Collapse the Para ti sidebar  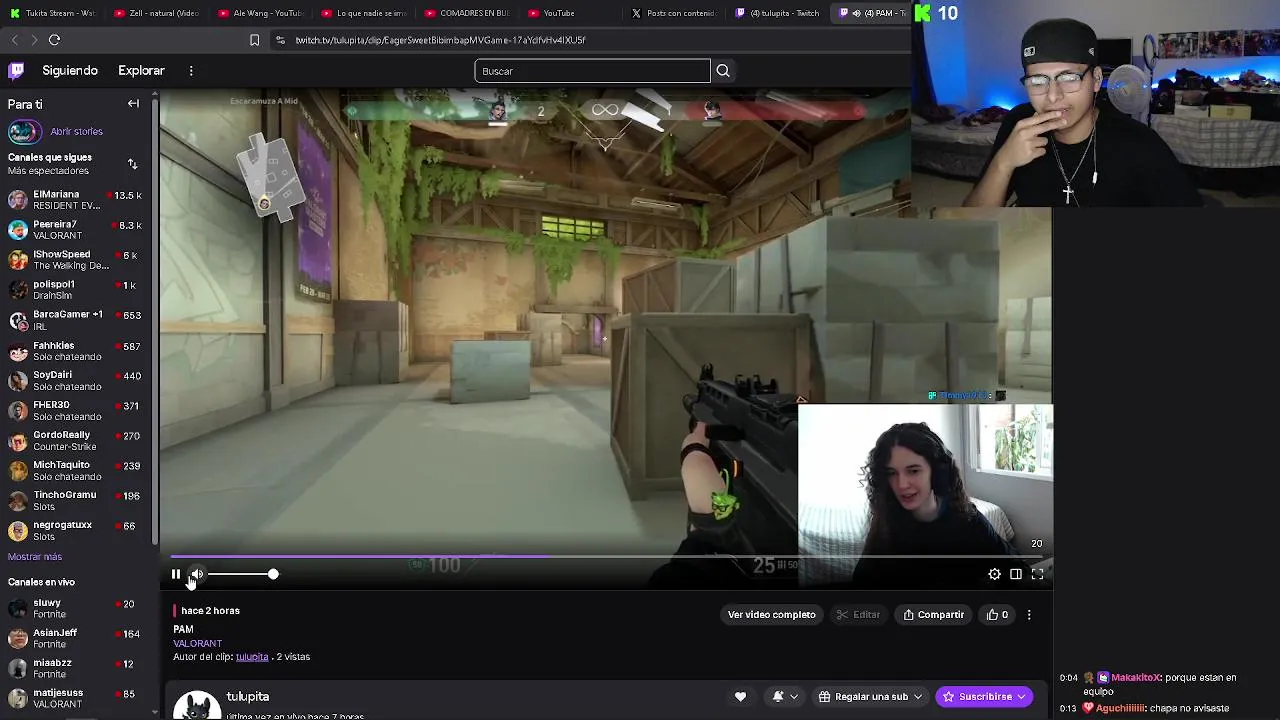[x=133, y=104]
